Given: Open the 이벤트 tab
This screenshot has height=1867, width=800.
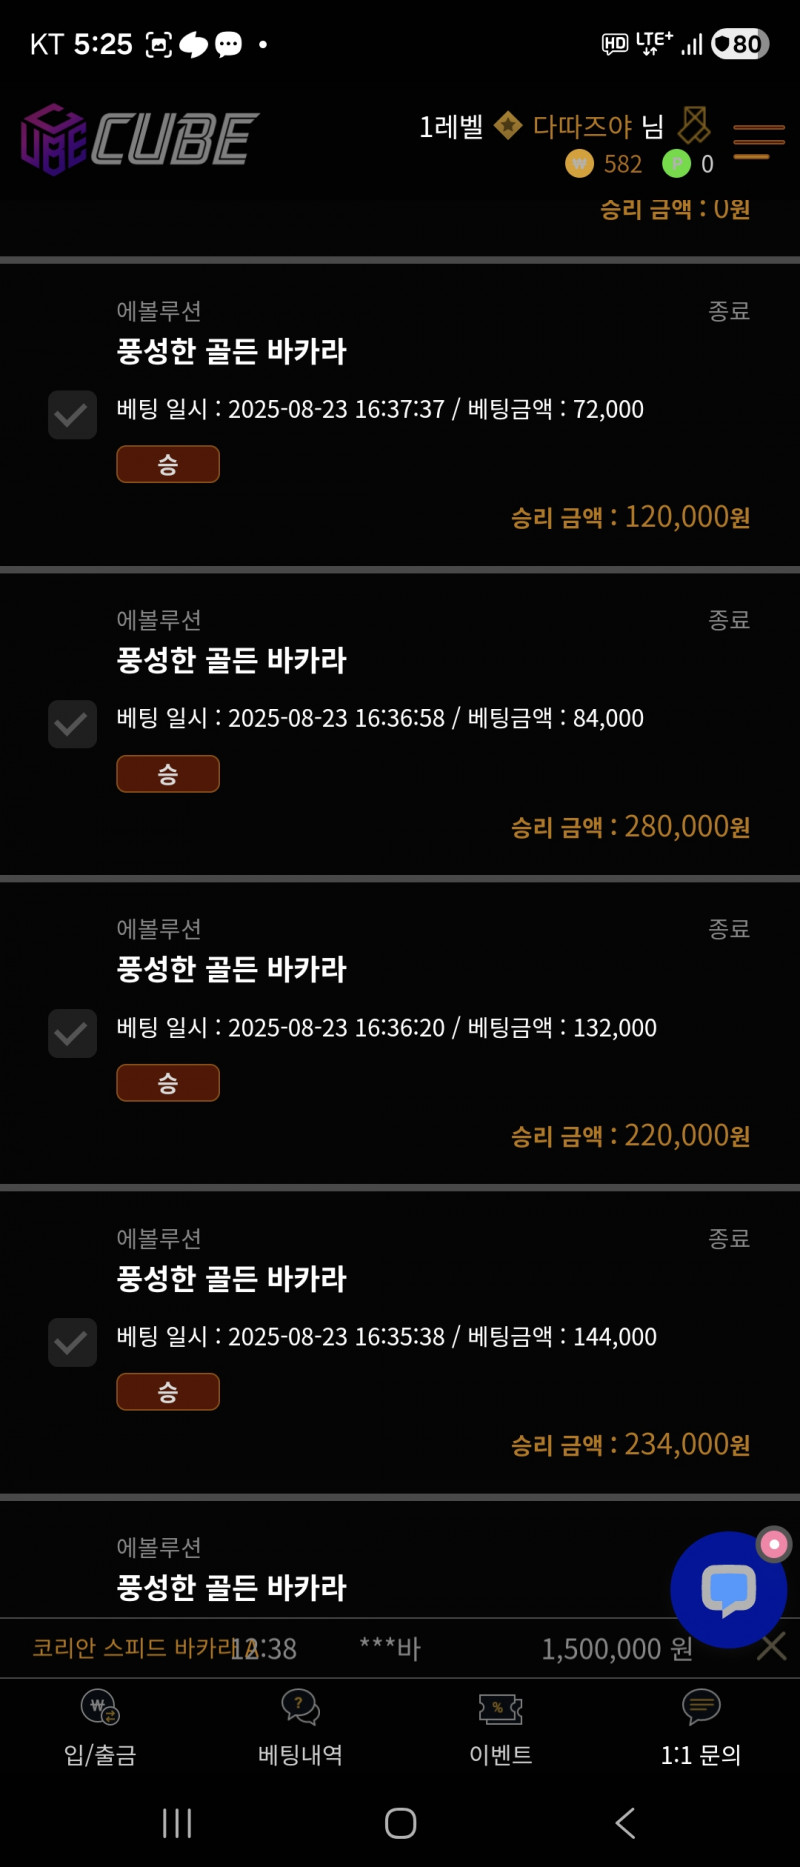Looking at the screenshot, I should (500, 1724).
